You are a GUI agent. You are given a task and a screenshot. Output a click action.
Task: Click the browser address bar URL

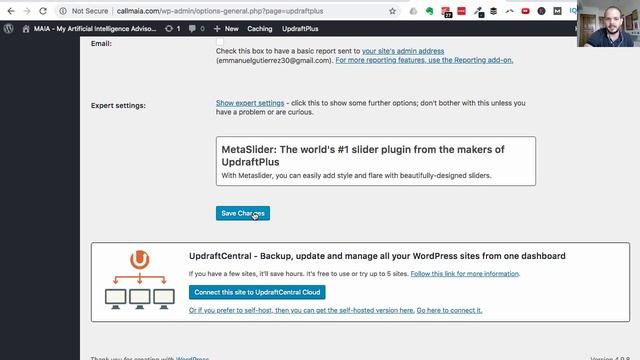pos(220,11)
